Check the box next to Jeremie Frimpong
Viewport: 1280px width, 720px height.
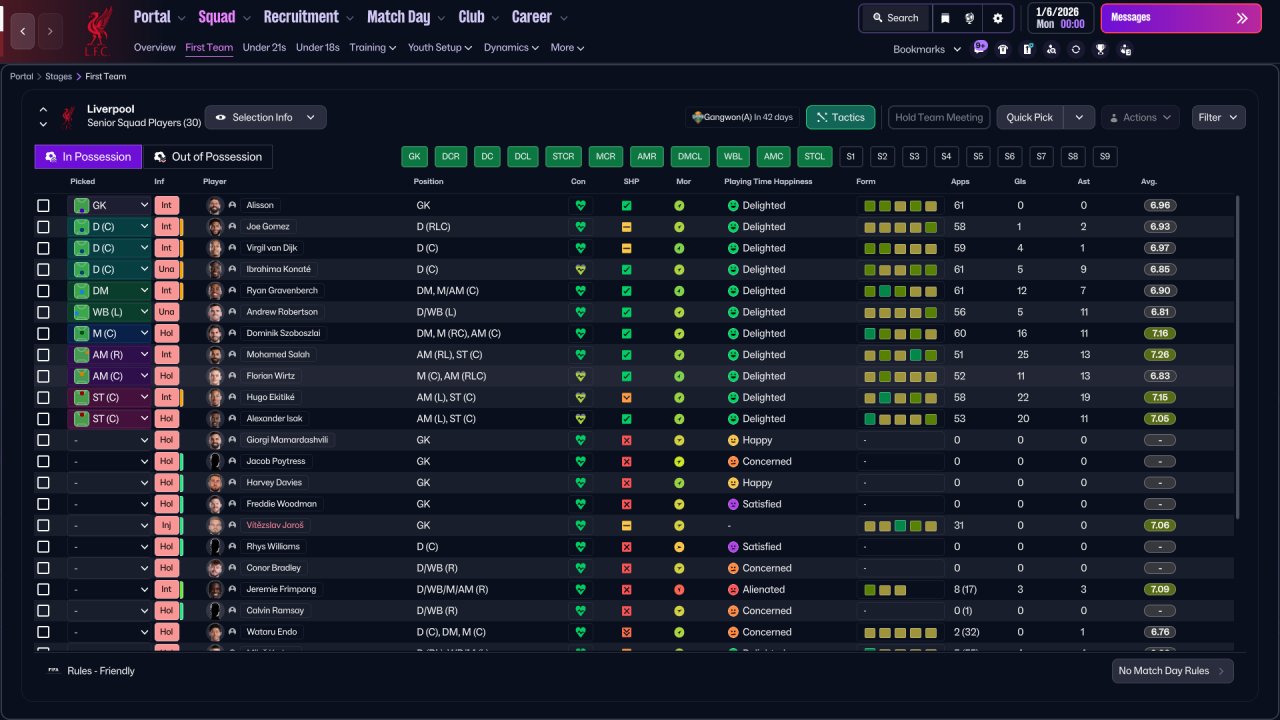(43, 590)
